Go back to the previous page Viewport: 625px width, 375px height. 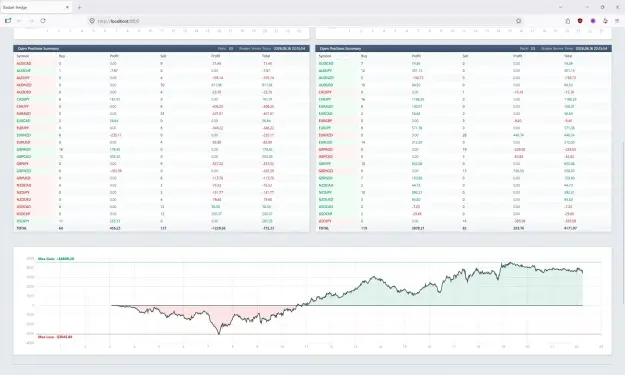pyautogui.click(x=19, y=21)
